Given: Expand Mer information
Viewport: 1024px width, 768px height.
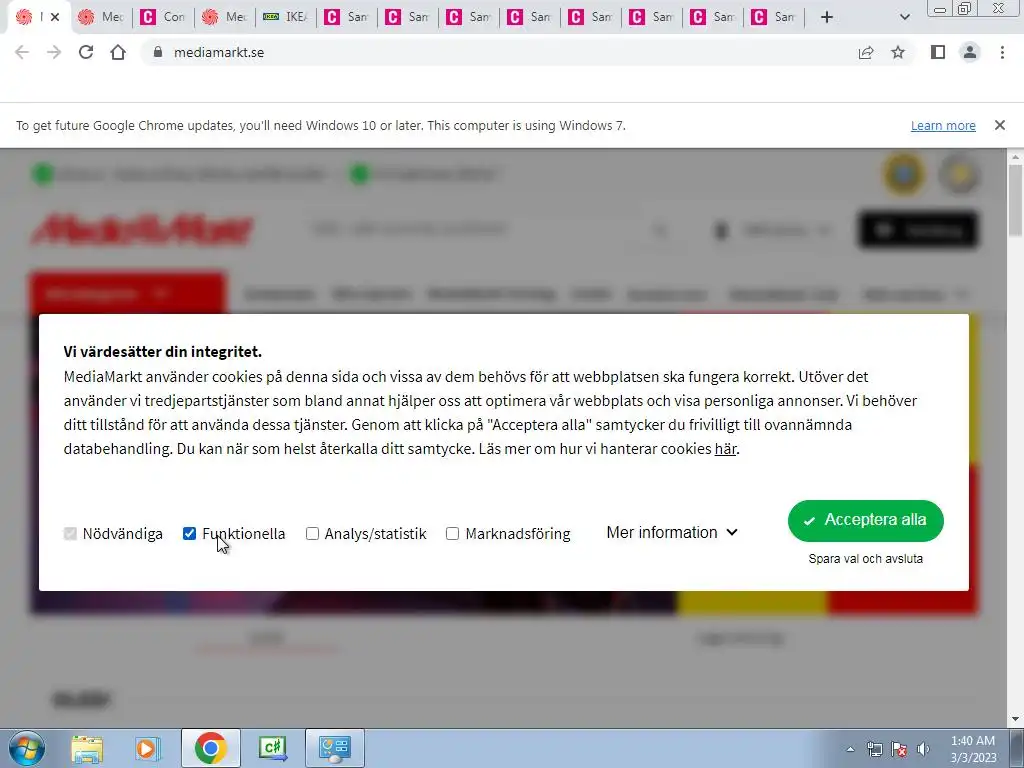Looking at the screenshot, I should click(672, 532).
